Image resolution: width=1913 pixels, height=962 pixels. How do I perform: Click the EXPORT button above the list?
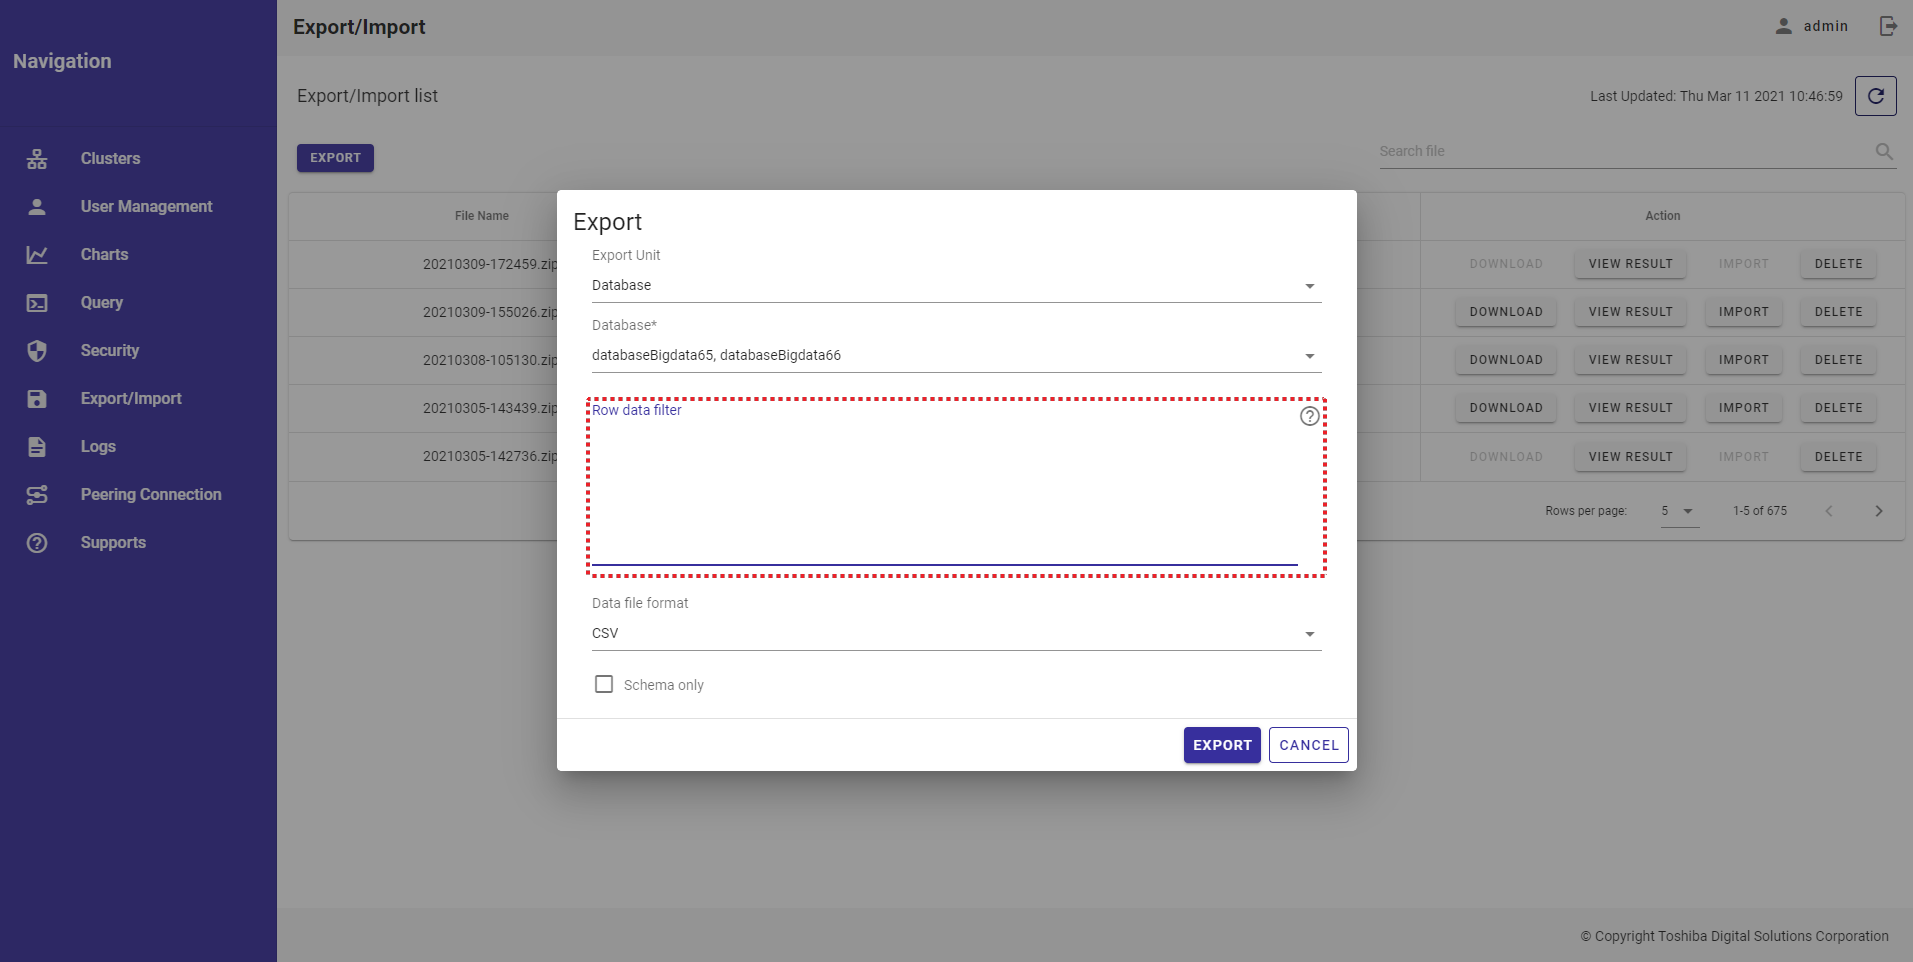click(x=335, y=158)
